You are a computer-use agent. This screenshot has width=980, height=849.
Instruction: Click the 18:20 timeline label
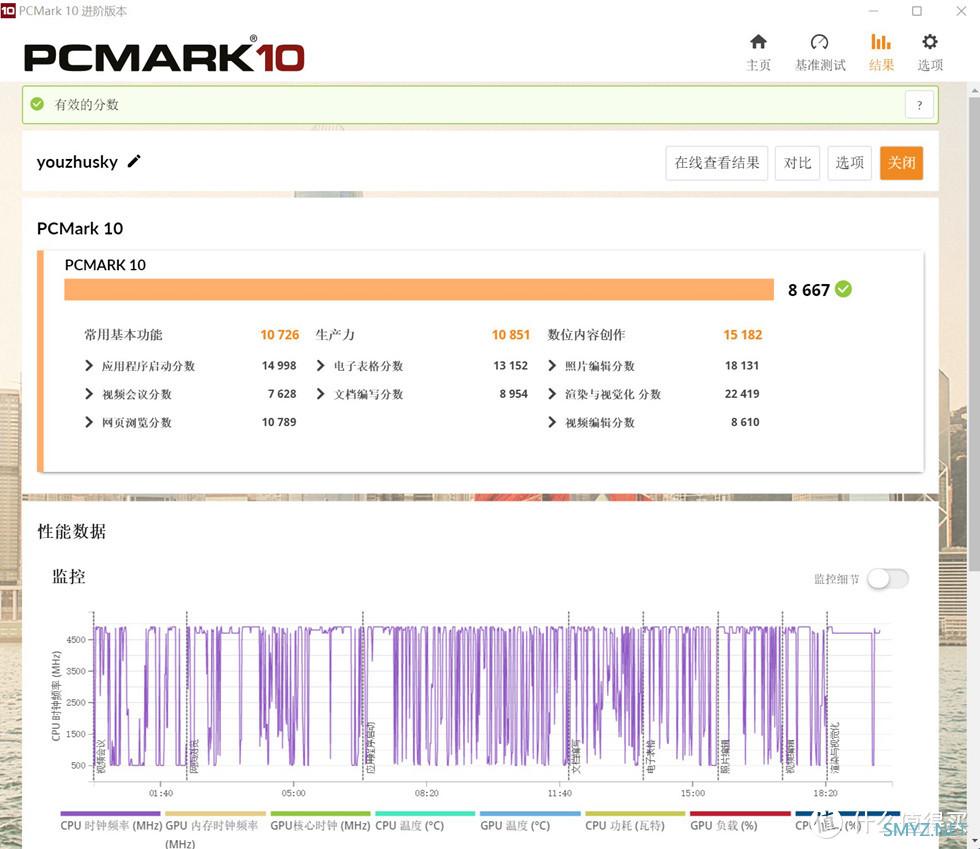(825, 793)
